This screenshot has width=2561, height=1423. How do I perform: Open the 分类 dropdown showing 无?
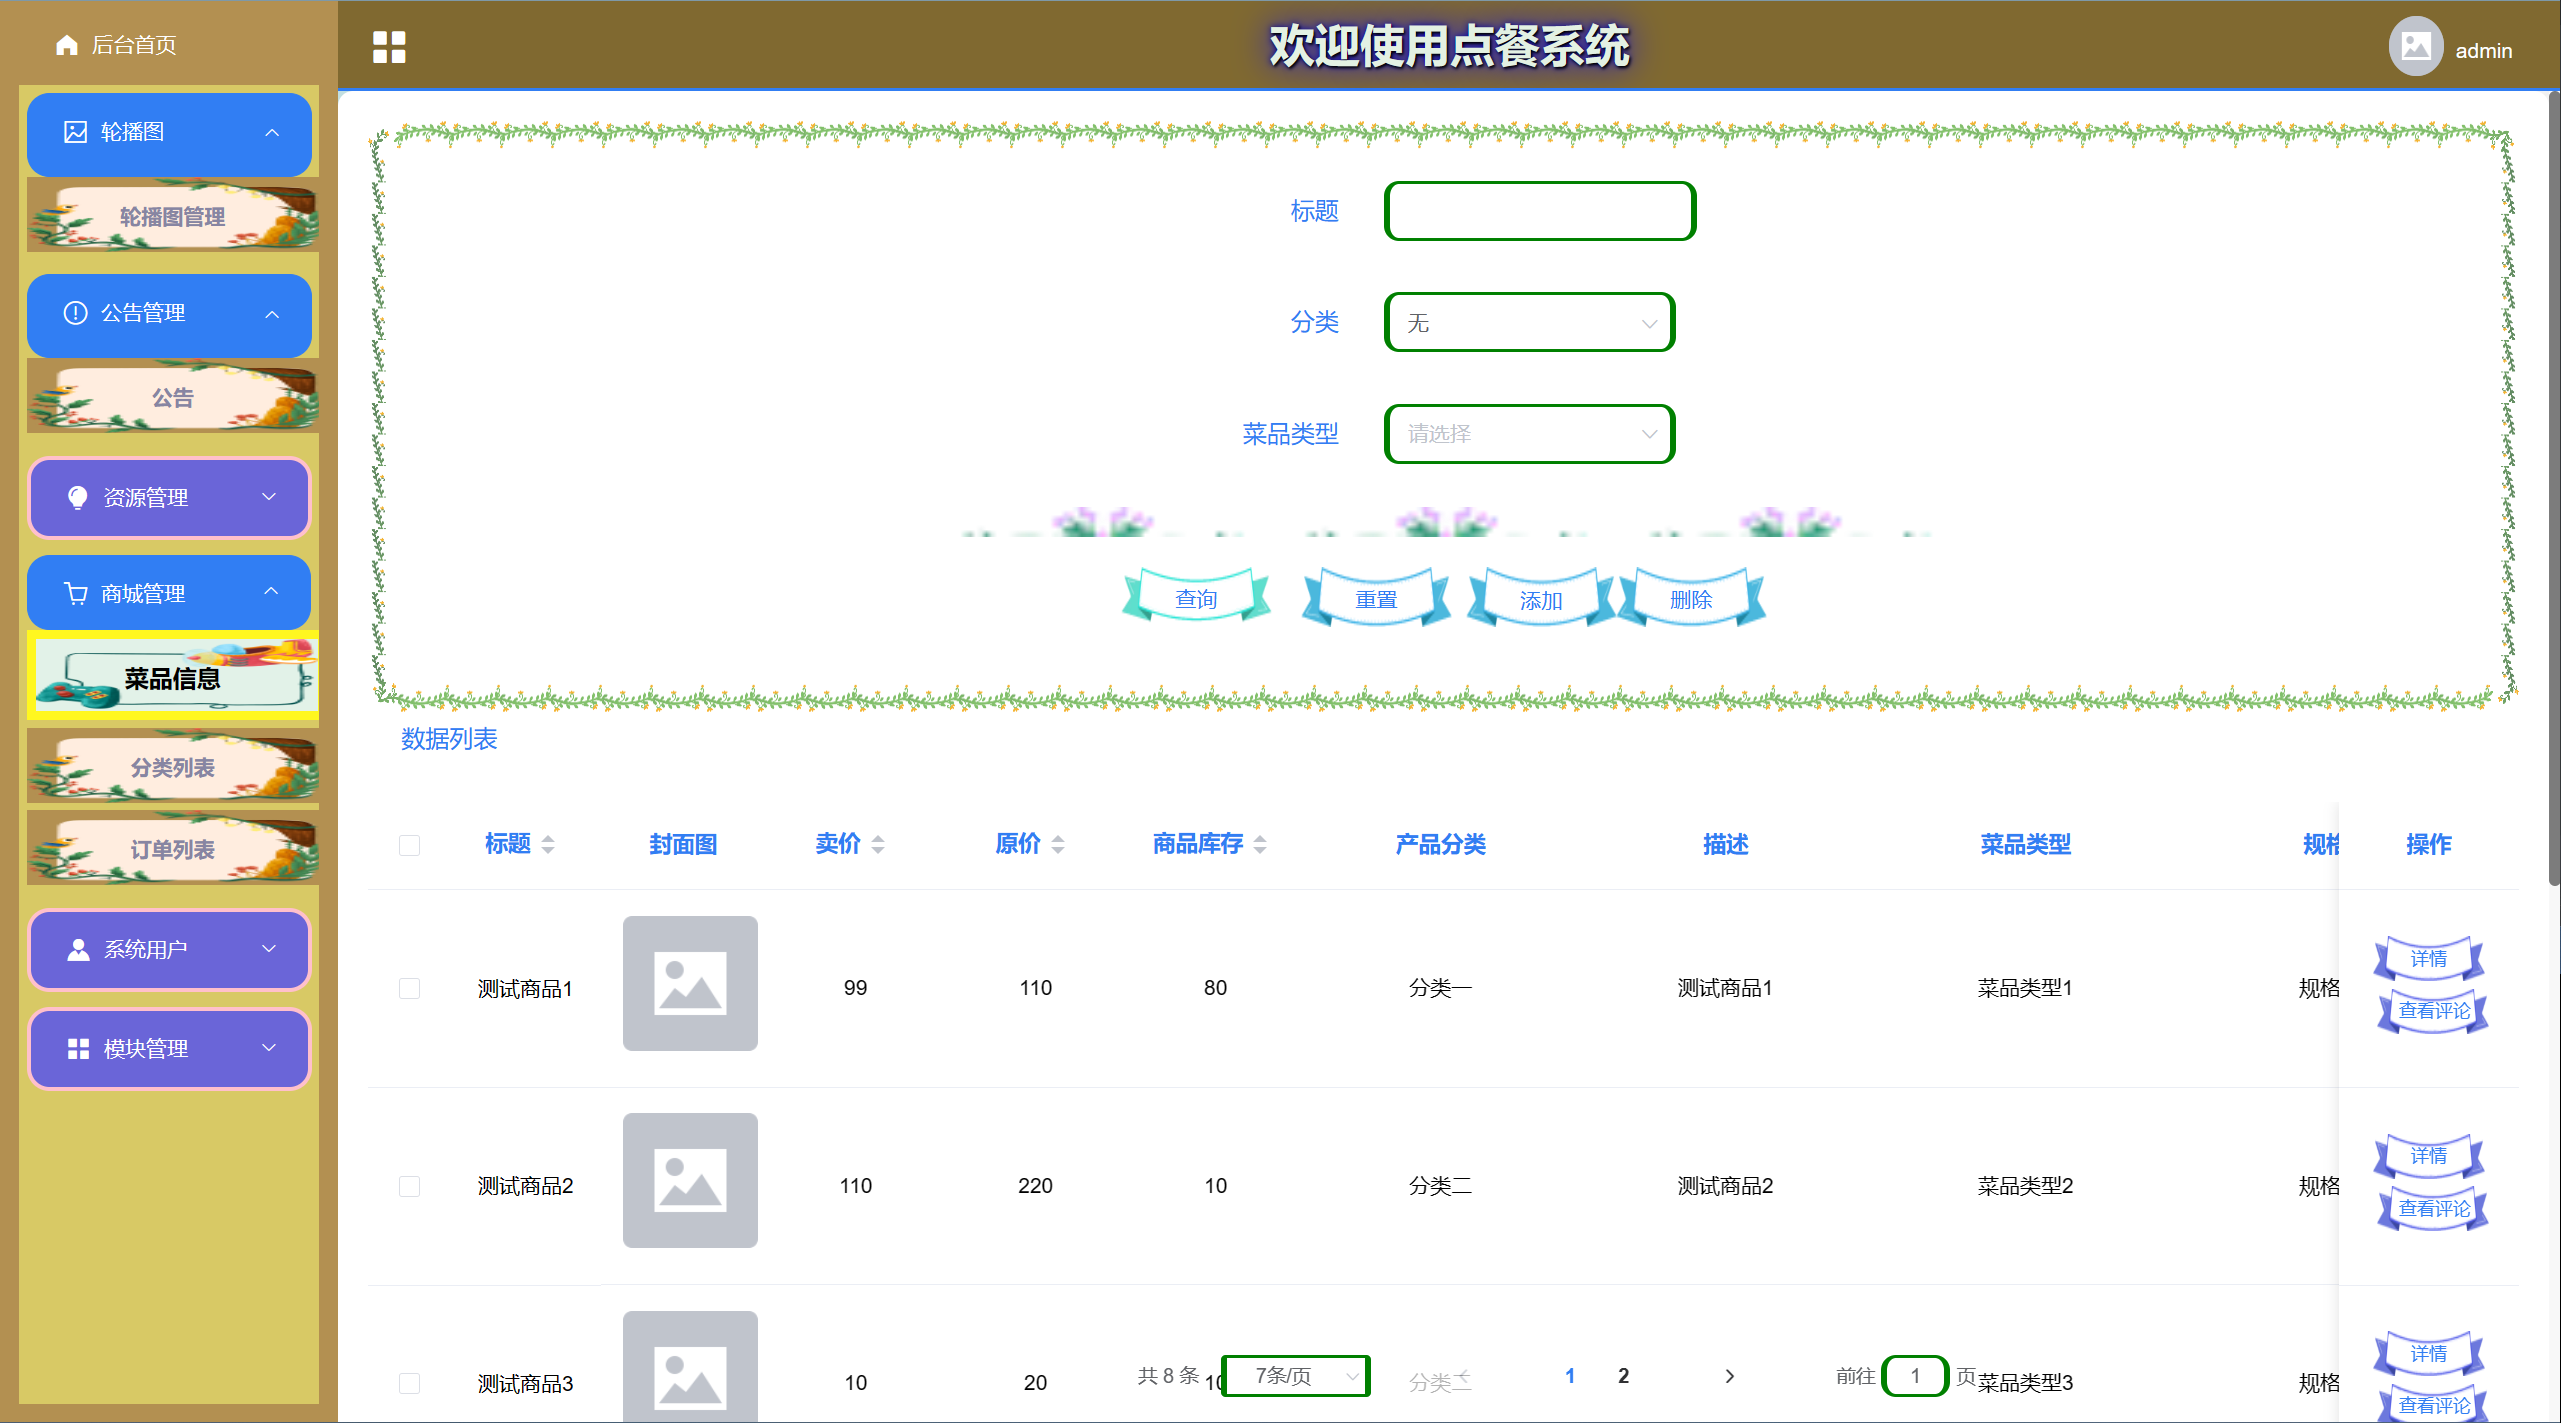point(1529,323)
